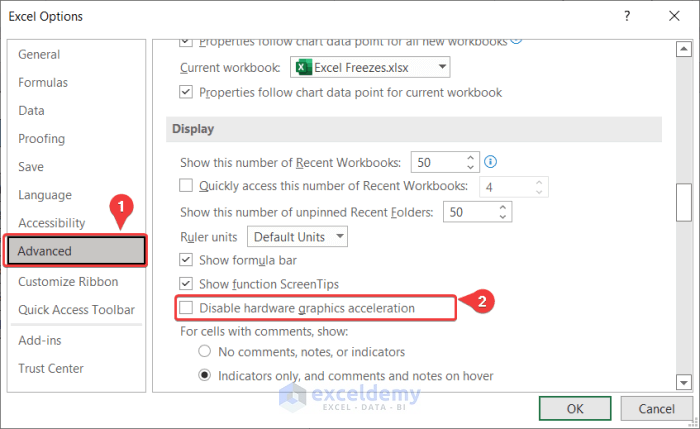Open the Accessibility options category

tap(51, 223)
